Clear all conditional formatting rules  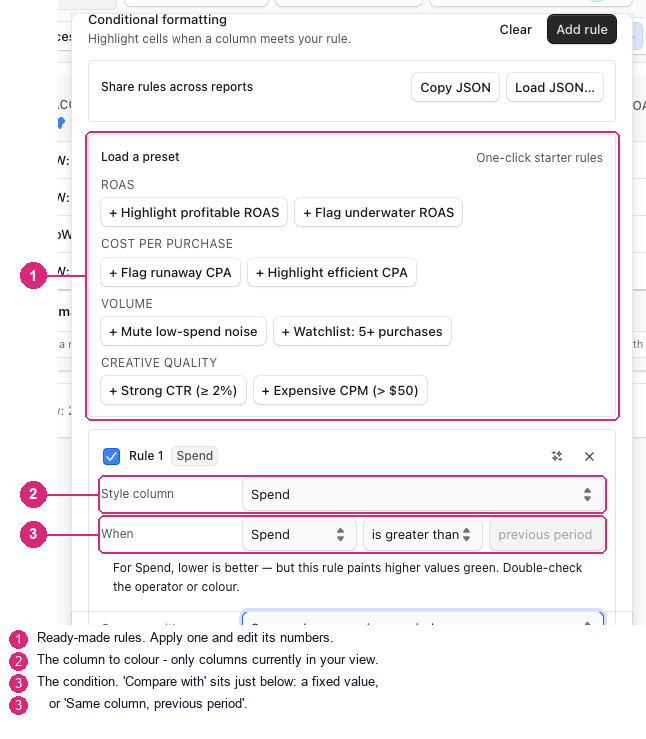[x=515, y=29]
